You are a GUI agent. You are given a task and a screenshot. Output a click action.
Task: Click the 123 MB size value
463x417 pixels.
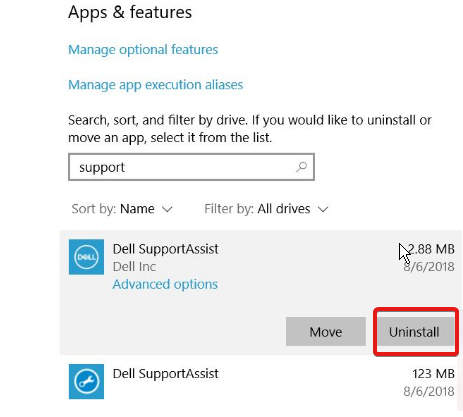[x=433, y=374]
